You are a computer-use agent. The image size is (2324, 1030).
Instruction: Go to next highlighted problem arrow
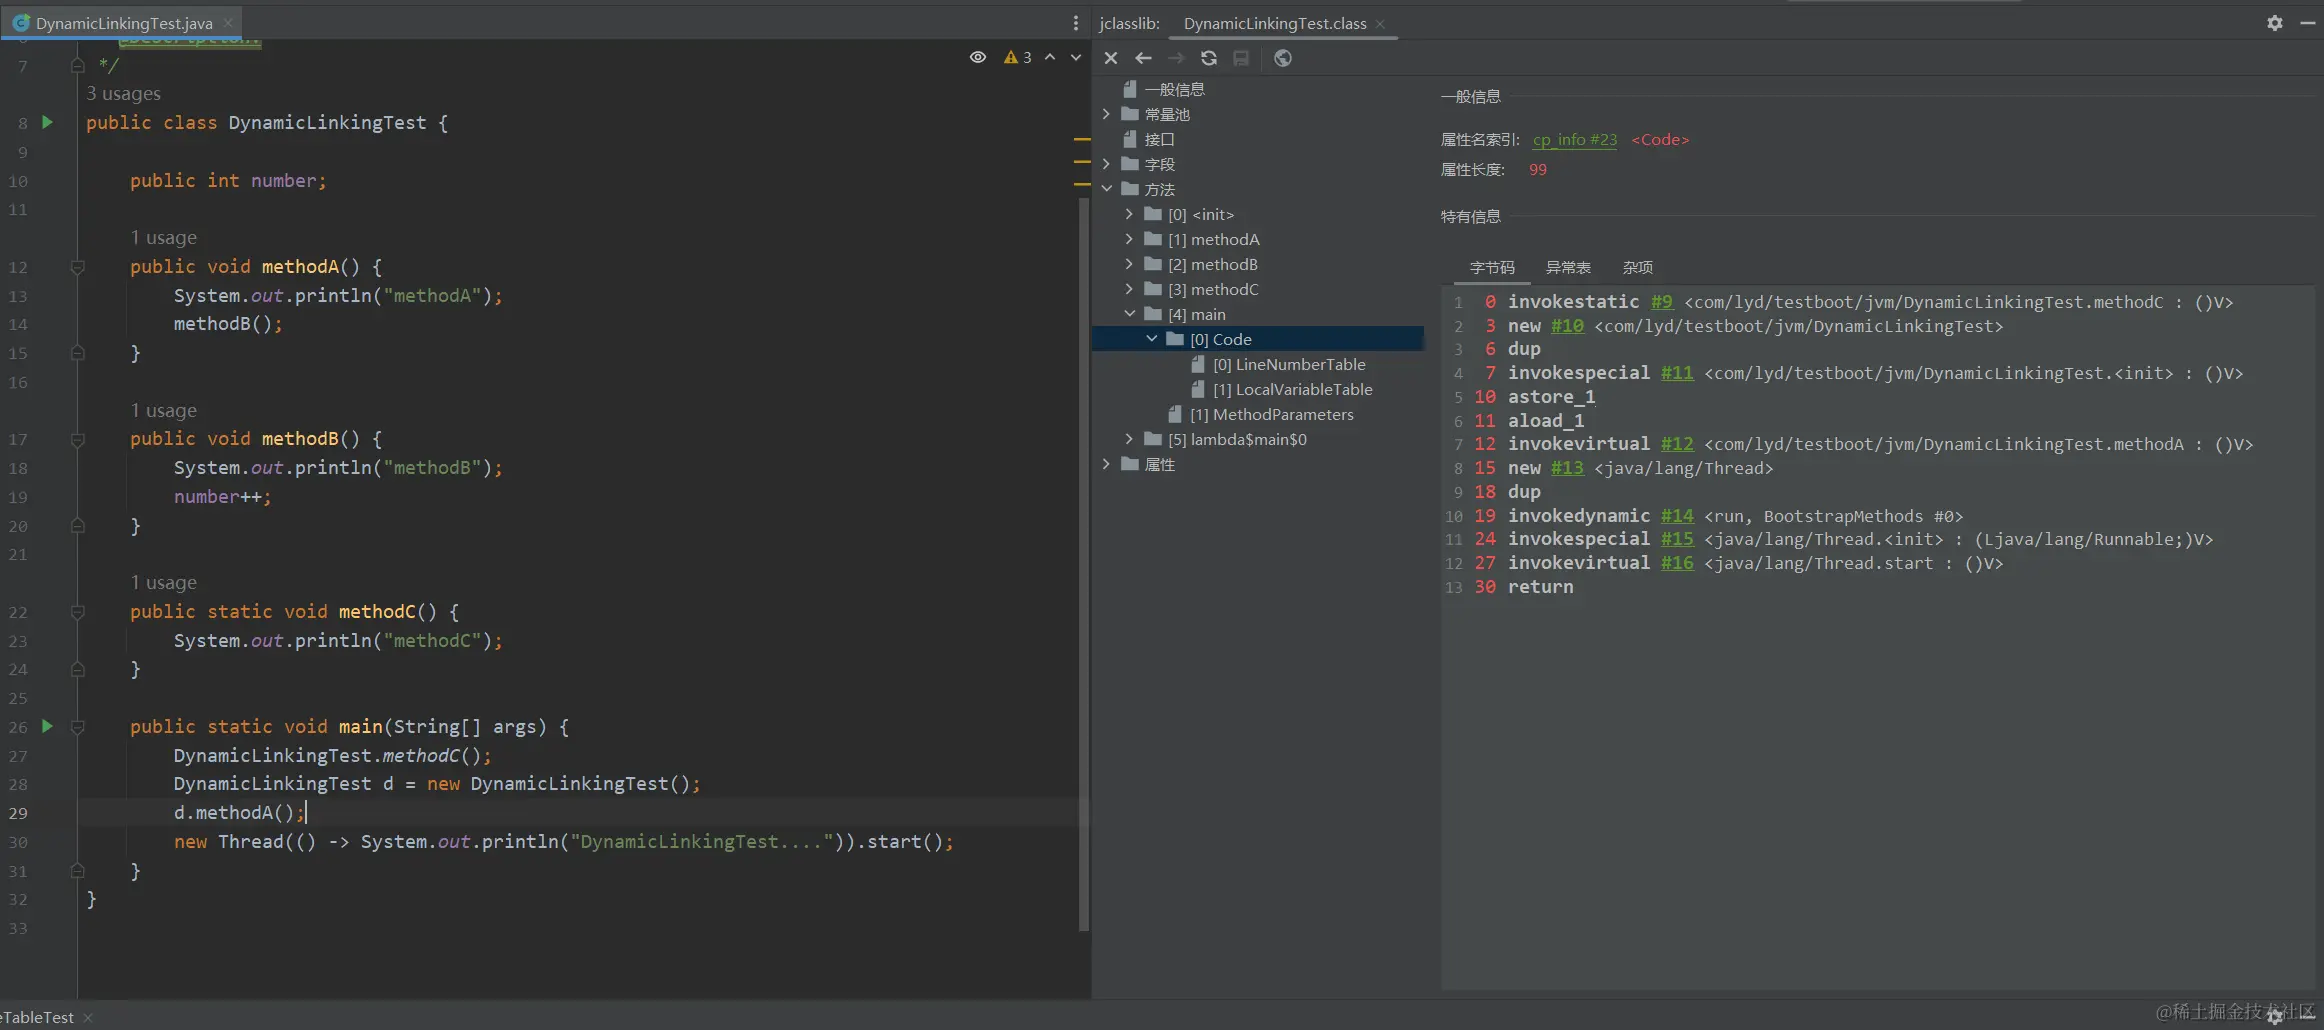pyautogui.click(x=1076, y=58)
